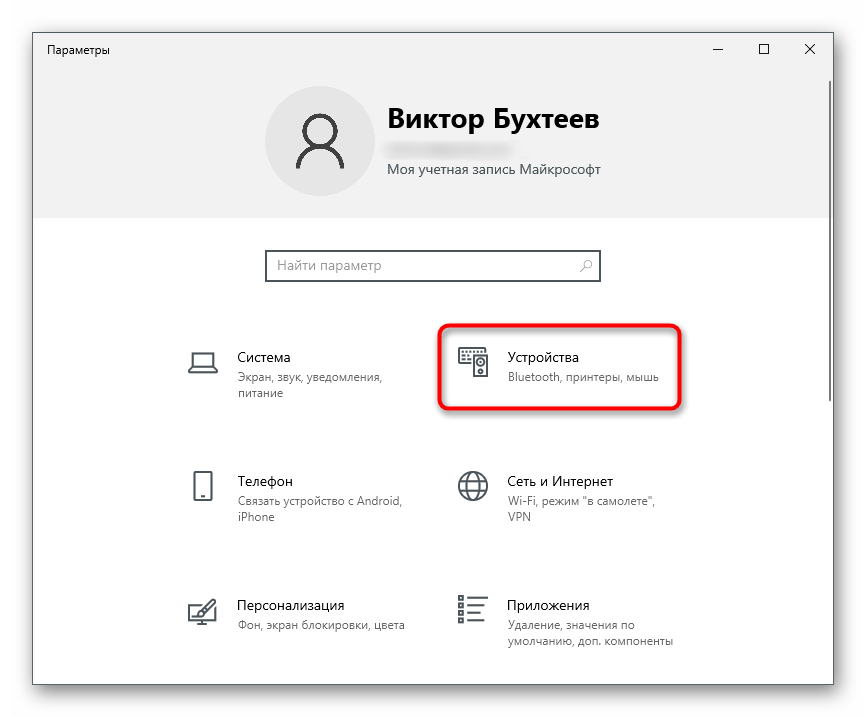Go to Сеть и Интернет settings label

(560, 481)
